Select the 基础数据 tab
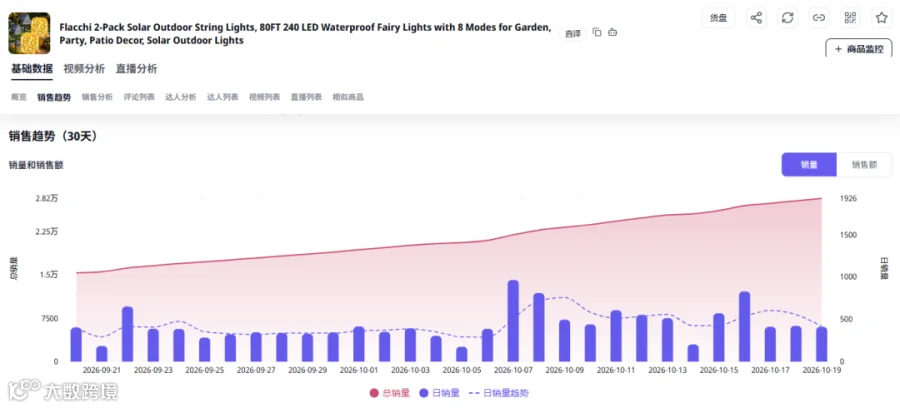Image resolution: width=900 pixels, height=408 pixels. [32, 69]
